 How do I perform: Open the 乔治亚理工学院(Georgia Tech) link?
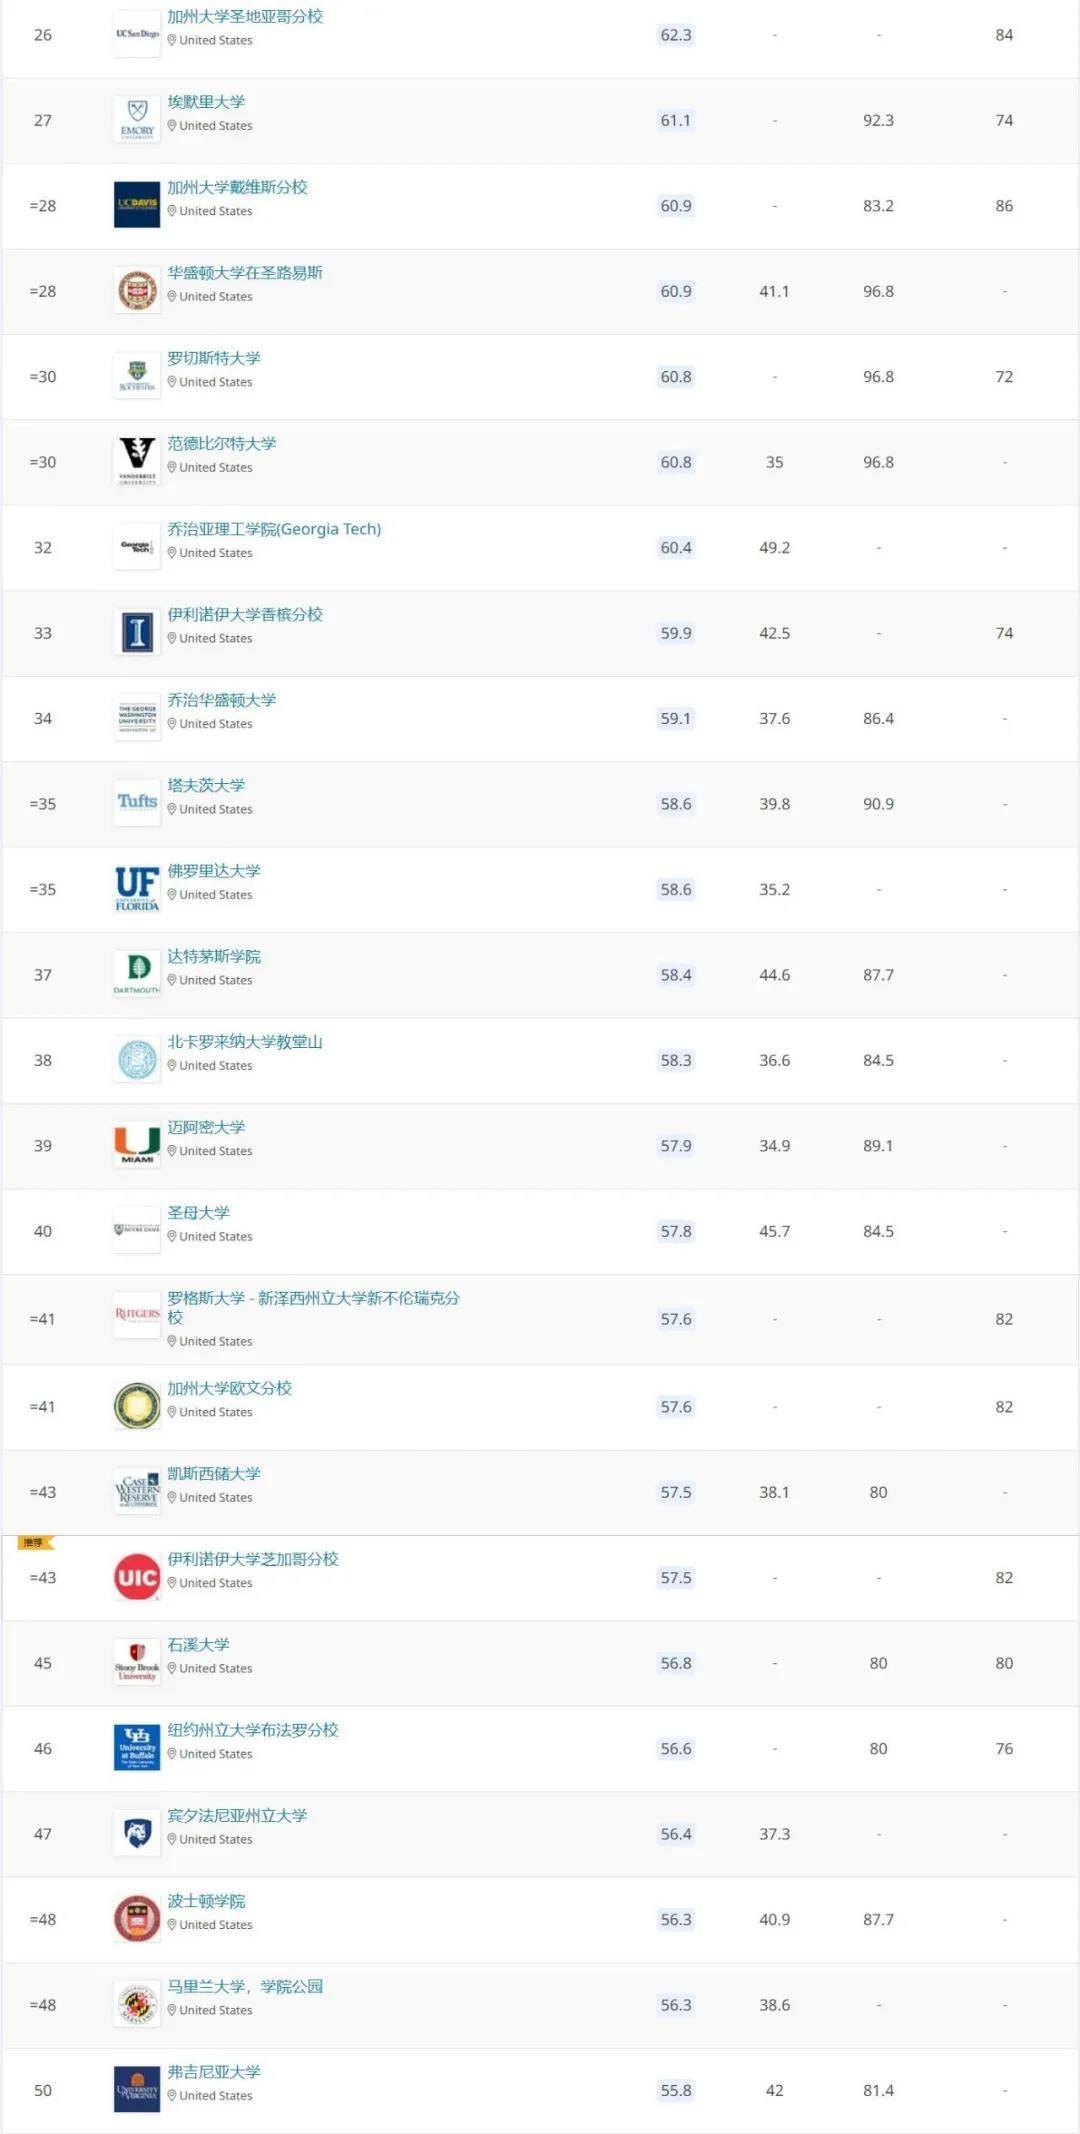pyautogui.click(x=274, y=529)
